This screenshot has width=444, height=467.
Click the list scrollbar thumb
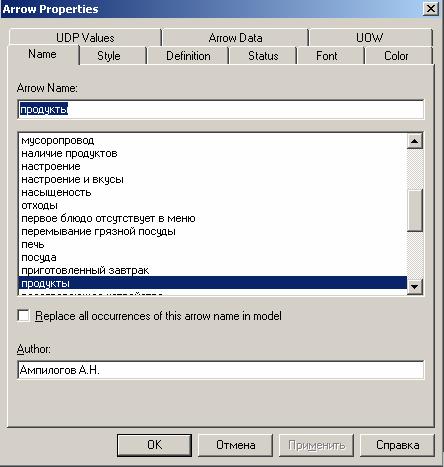click(415, 210)
